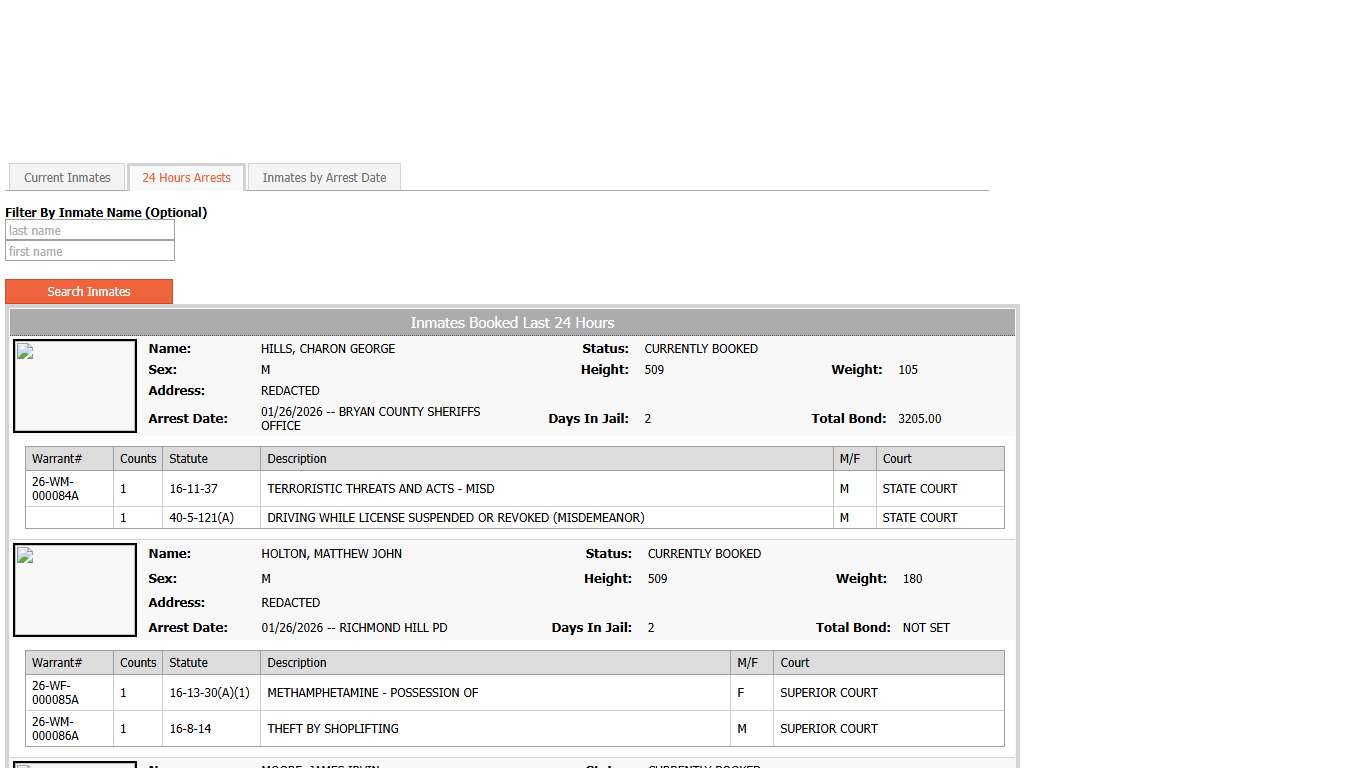Select warrant number 26-WM-000086A
The image size is (1366, 768).
click(55, 729)
